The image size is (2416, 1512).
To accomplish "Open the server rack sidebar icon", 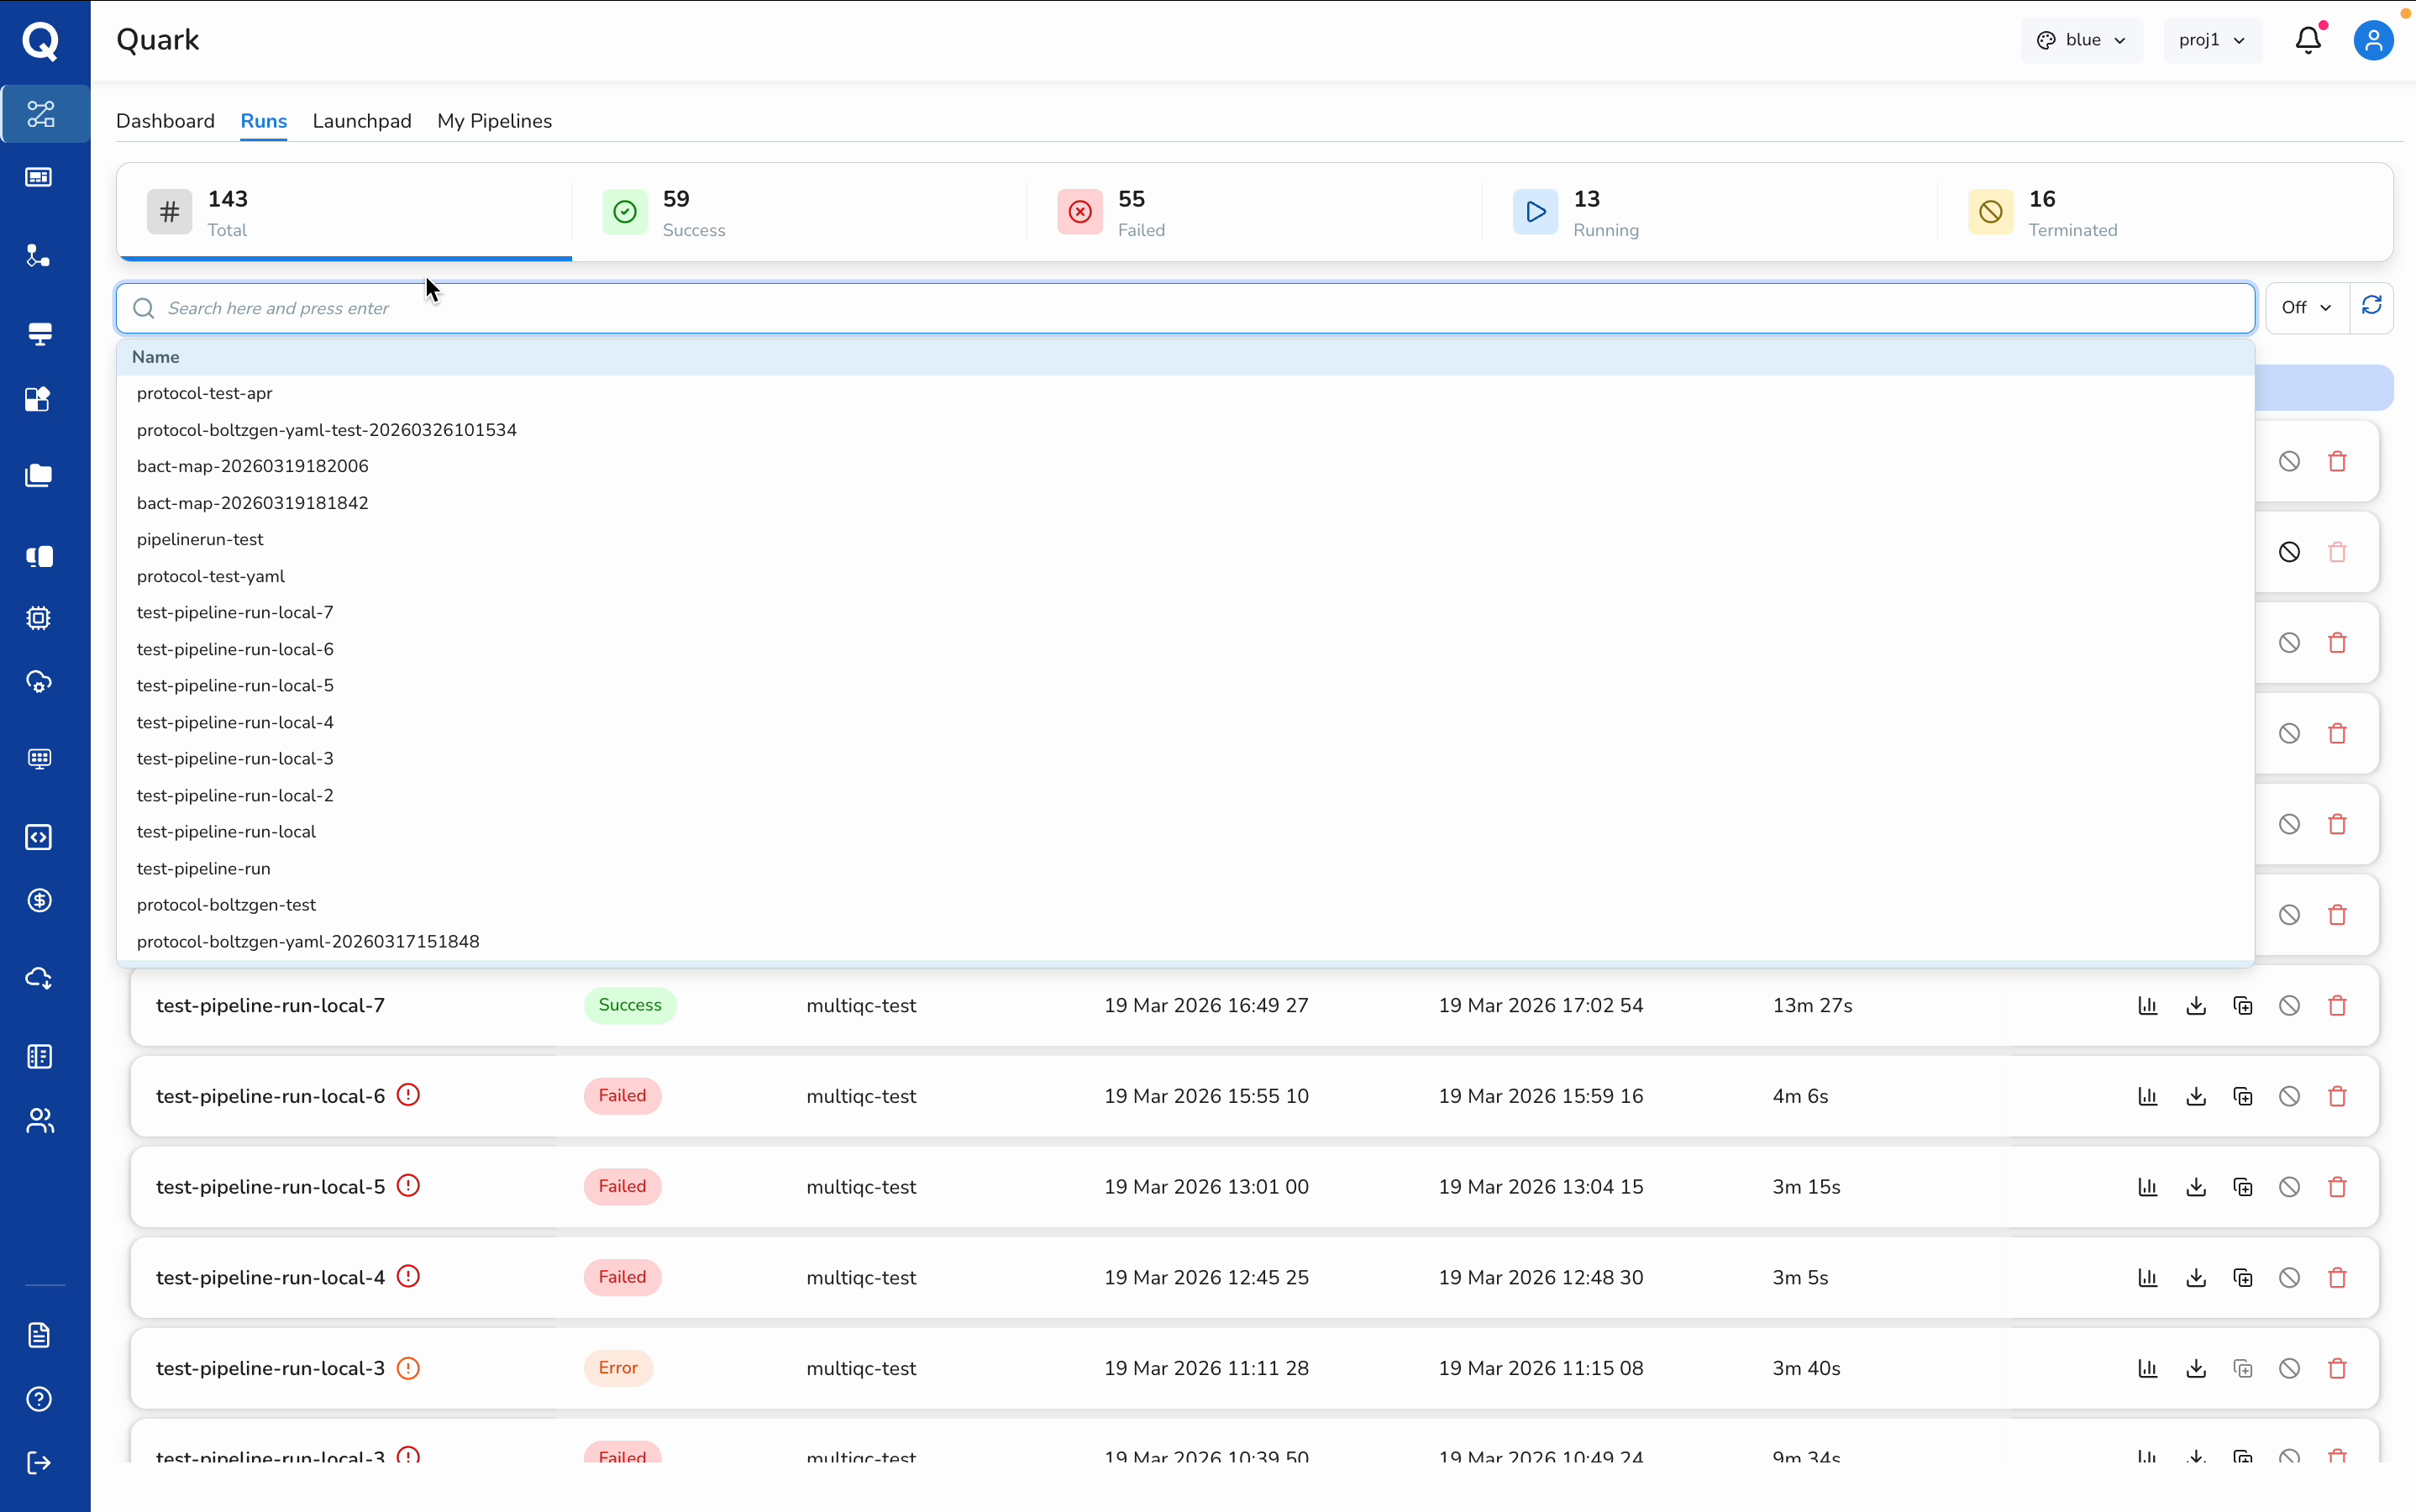I will click(x=39, y=334).
